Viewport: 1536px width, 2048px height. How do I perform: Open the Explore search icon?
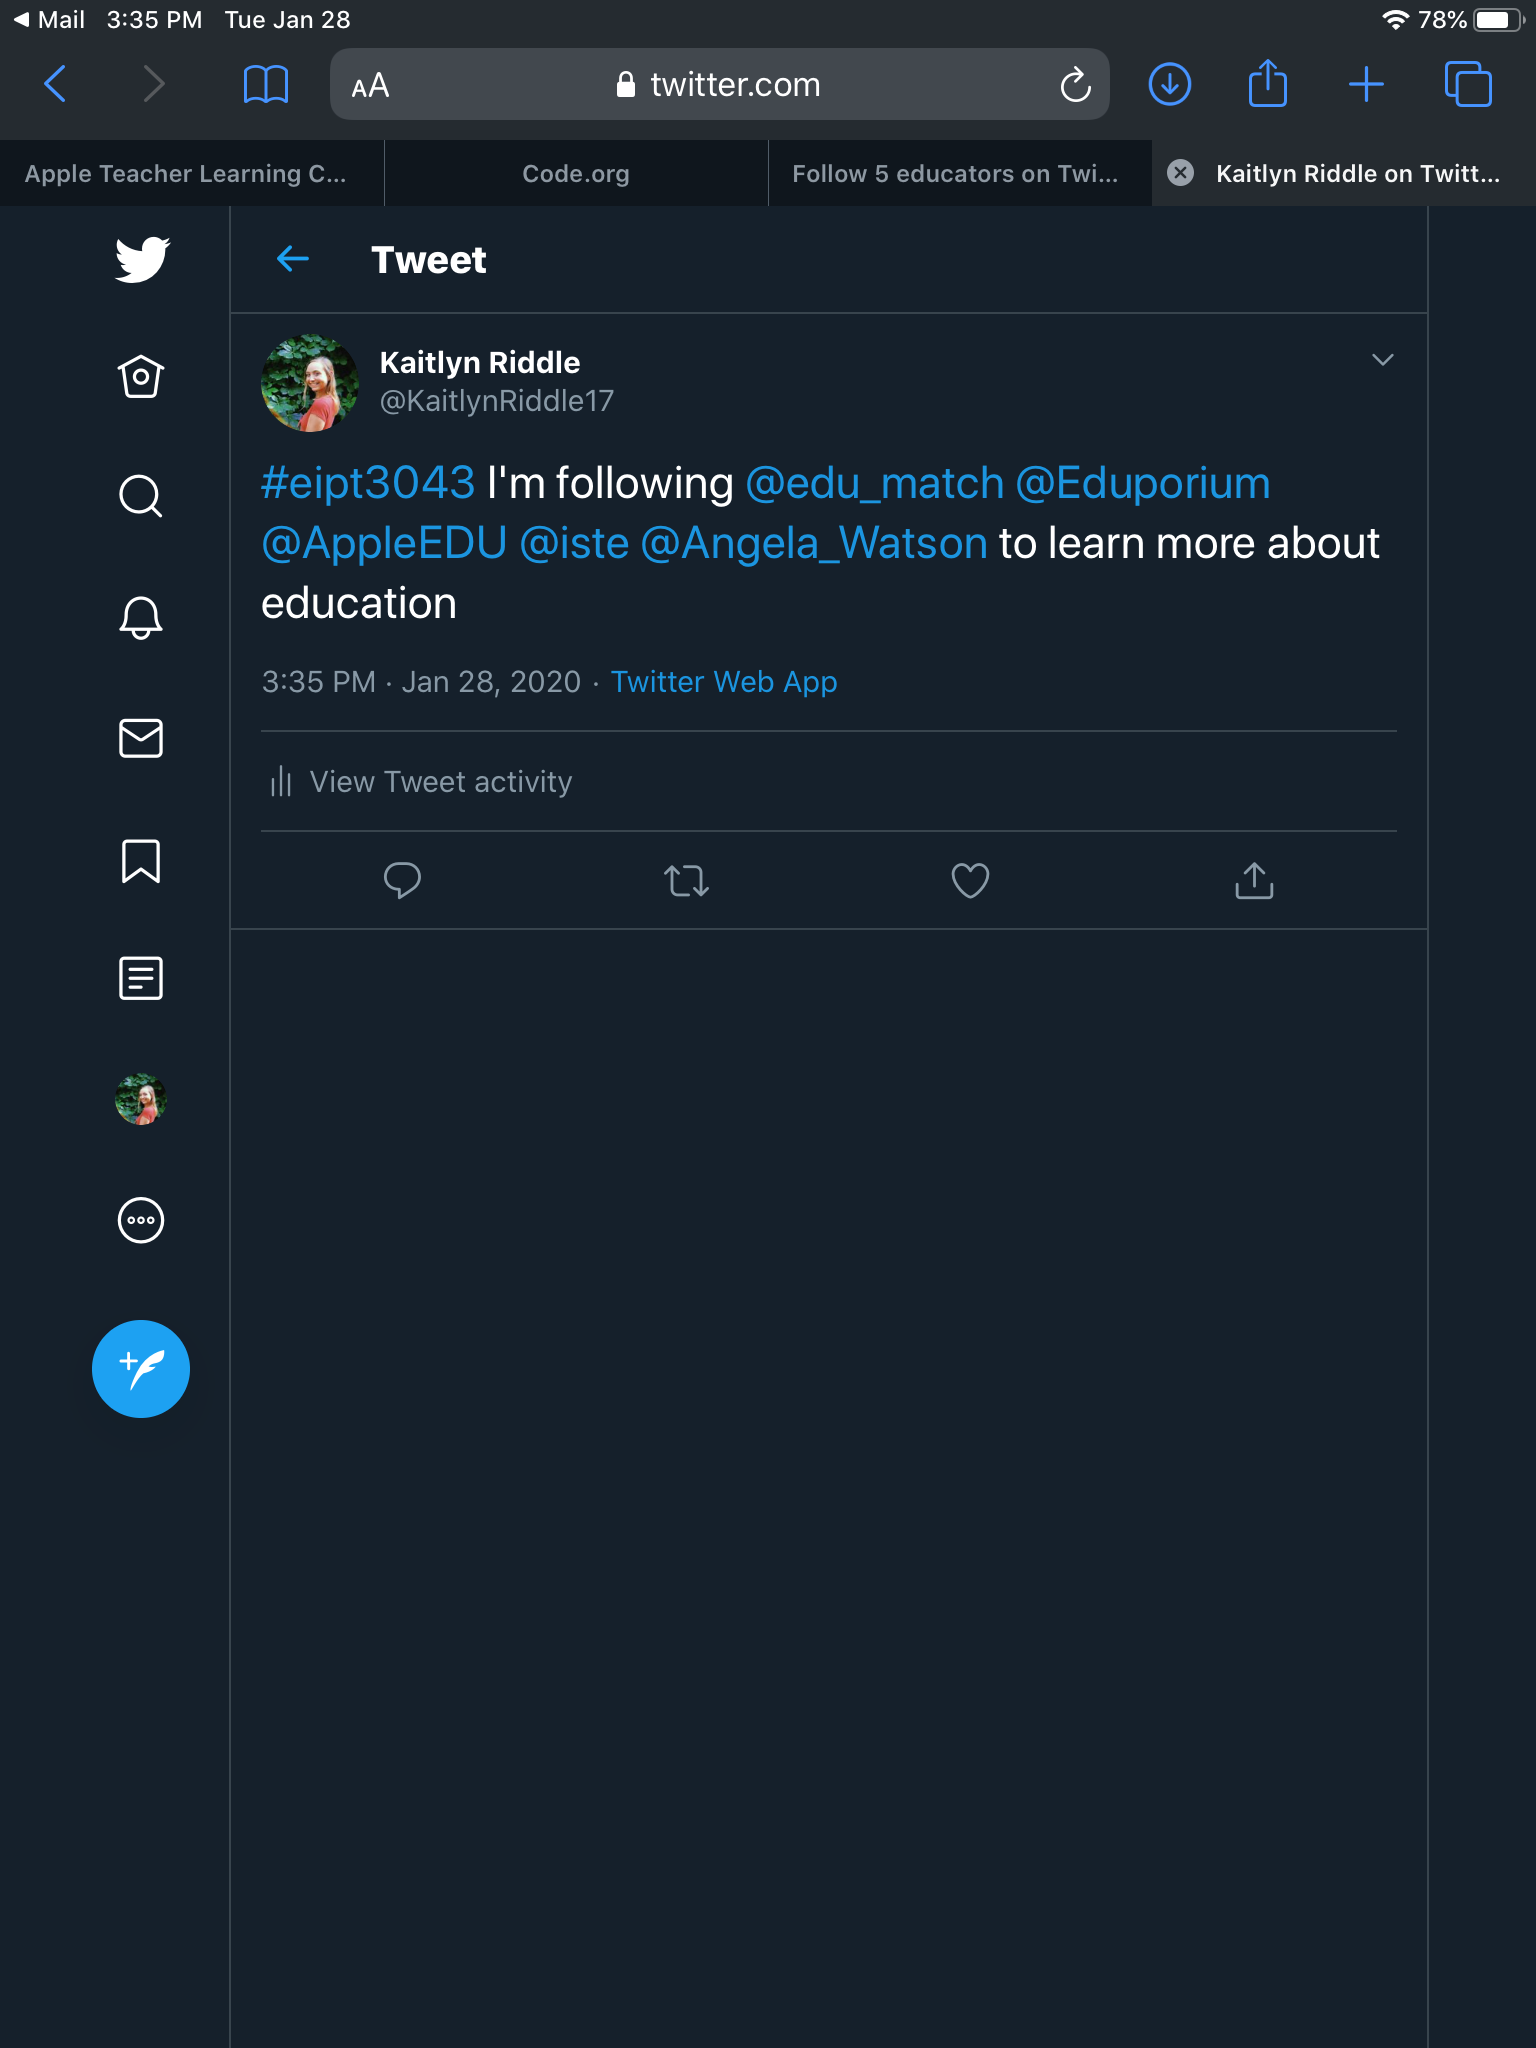141,496
